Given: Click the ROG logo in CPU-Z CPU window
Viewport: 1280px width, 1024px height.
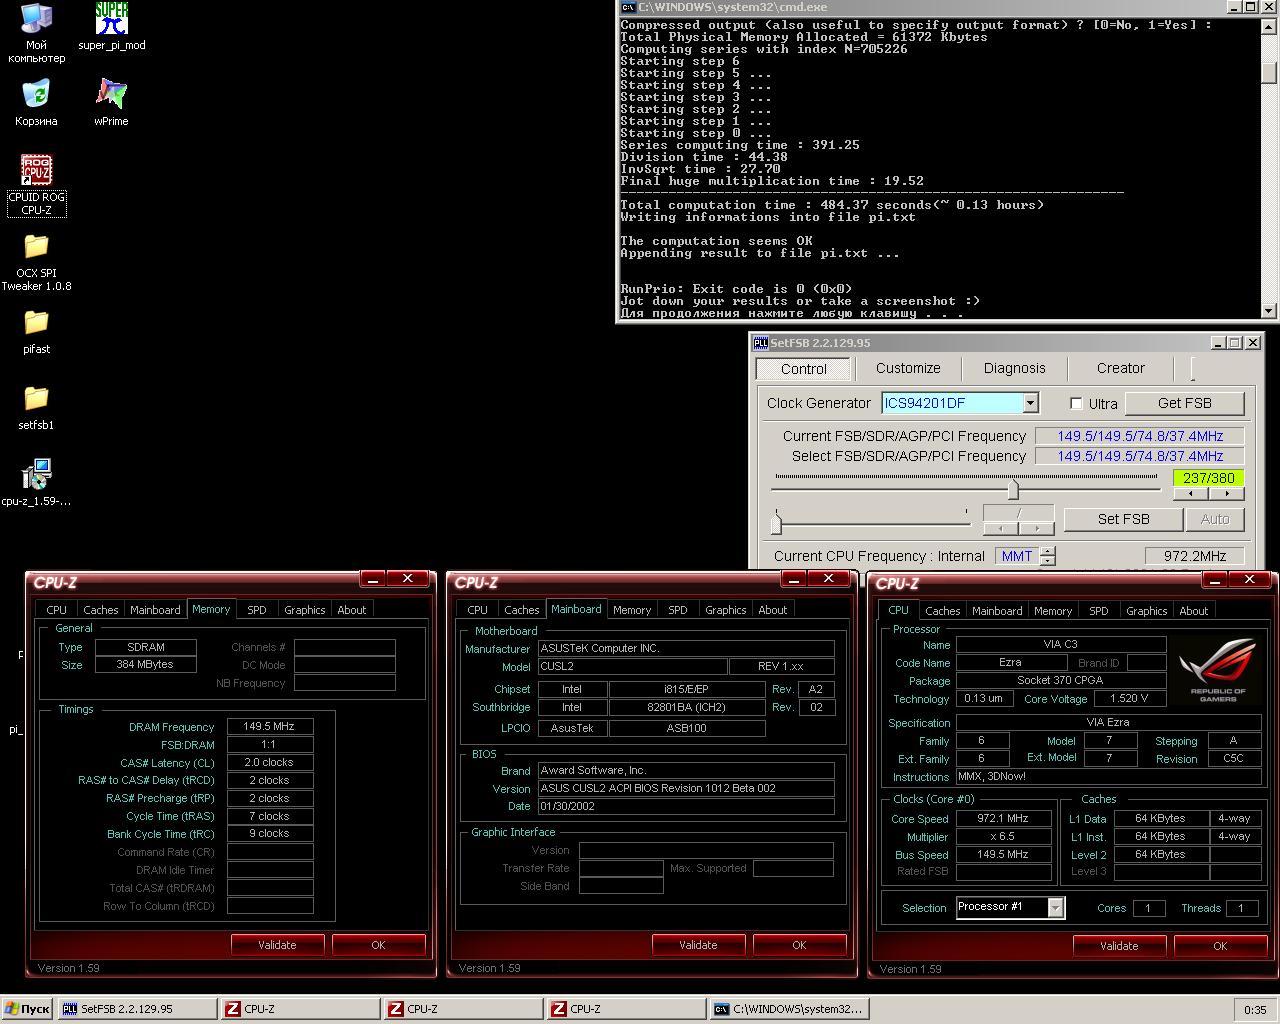Looking at the screenshot, I should (1218, 670).
